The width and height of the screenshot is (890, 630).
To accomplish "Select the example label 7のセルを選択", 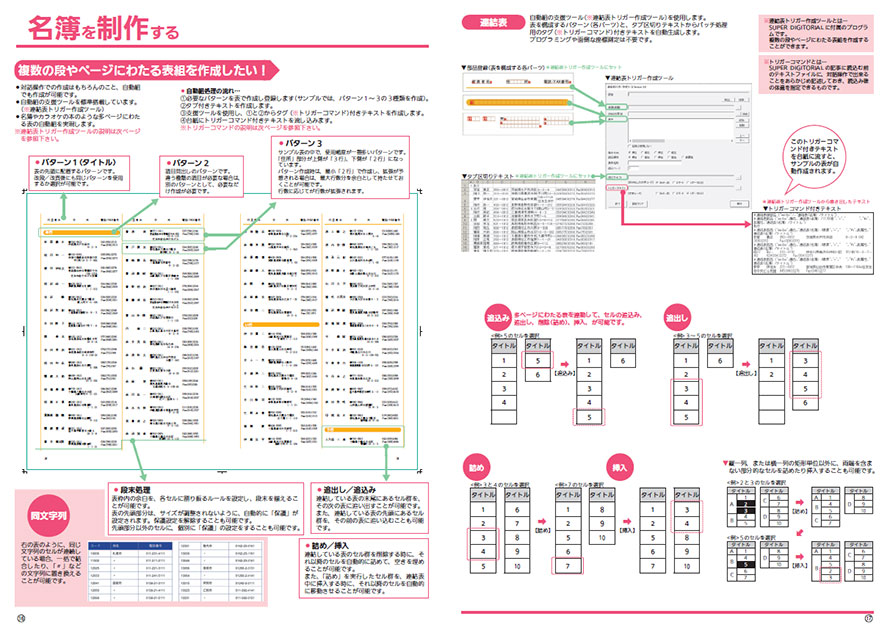I will [x=579, y=485].
